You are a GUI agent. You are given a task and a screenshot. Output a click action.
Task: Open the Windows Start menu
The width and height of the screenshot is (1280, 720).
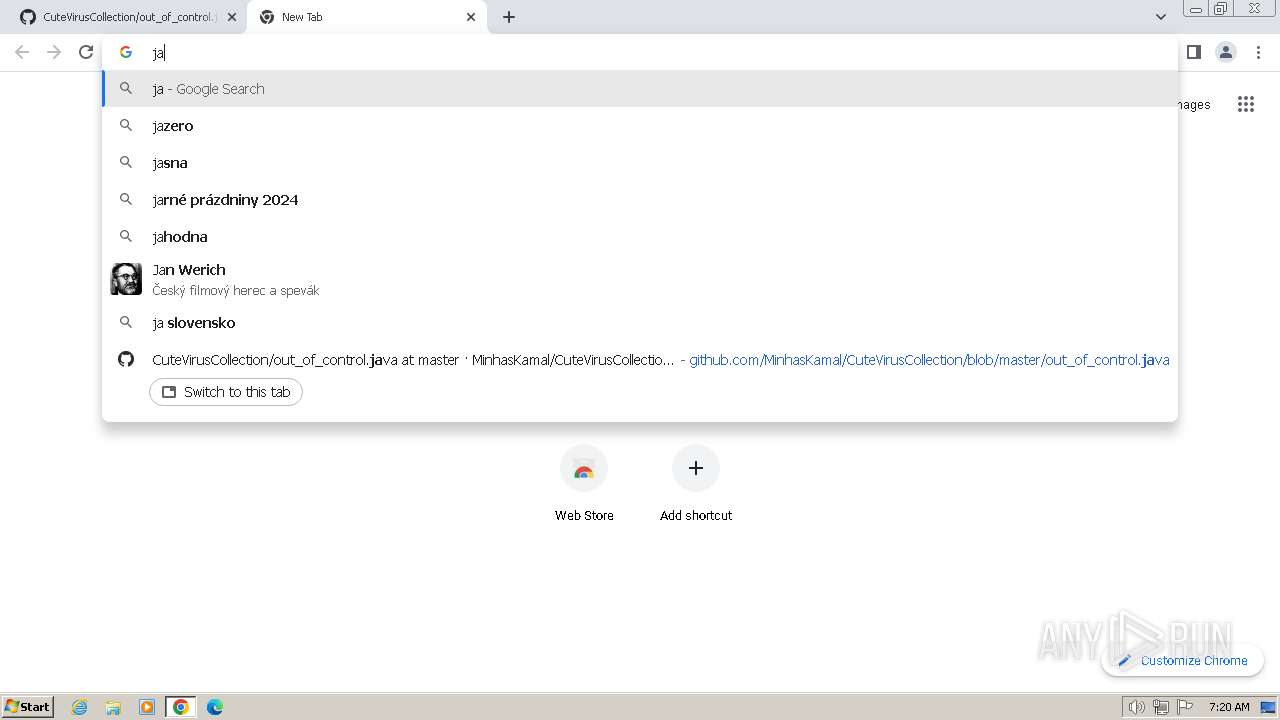point(28,707)
